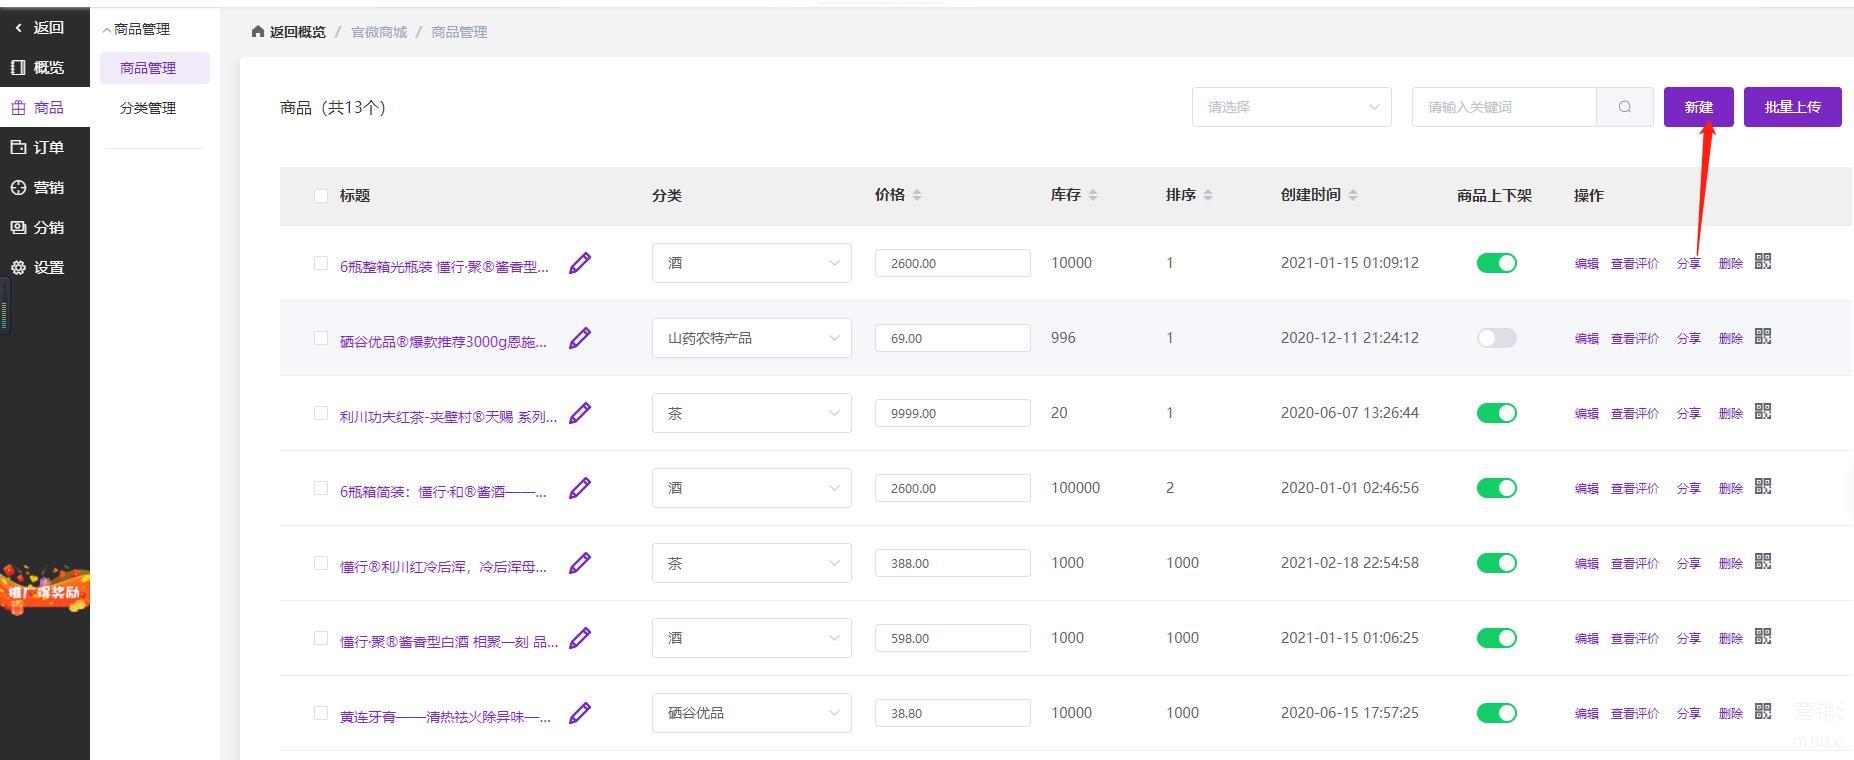Click the search magnifier icon
Screen dimensions: 1854x760
click(1624, 107)
